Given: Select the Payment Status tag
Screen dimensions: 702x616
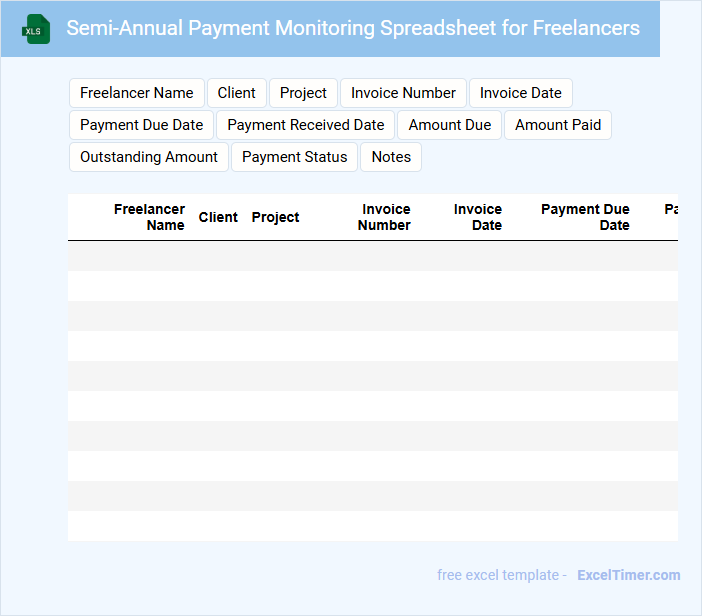Looking at the screenshot, I should [295, 157].
